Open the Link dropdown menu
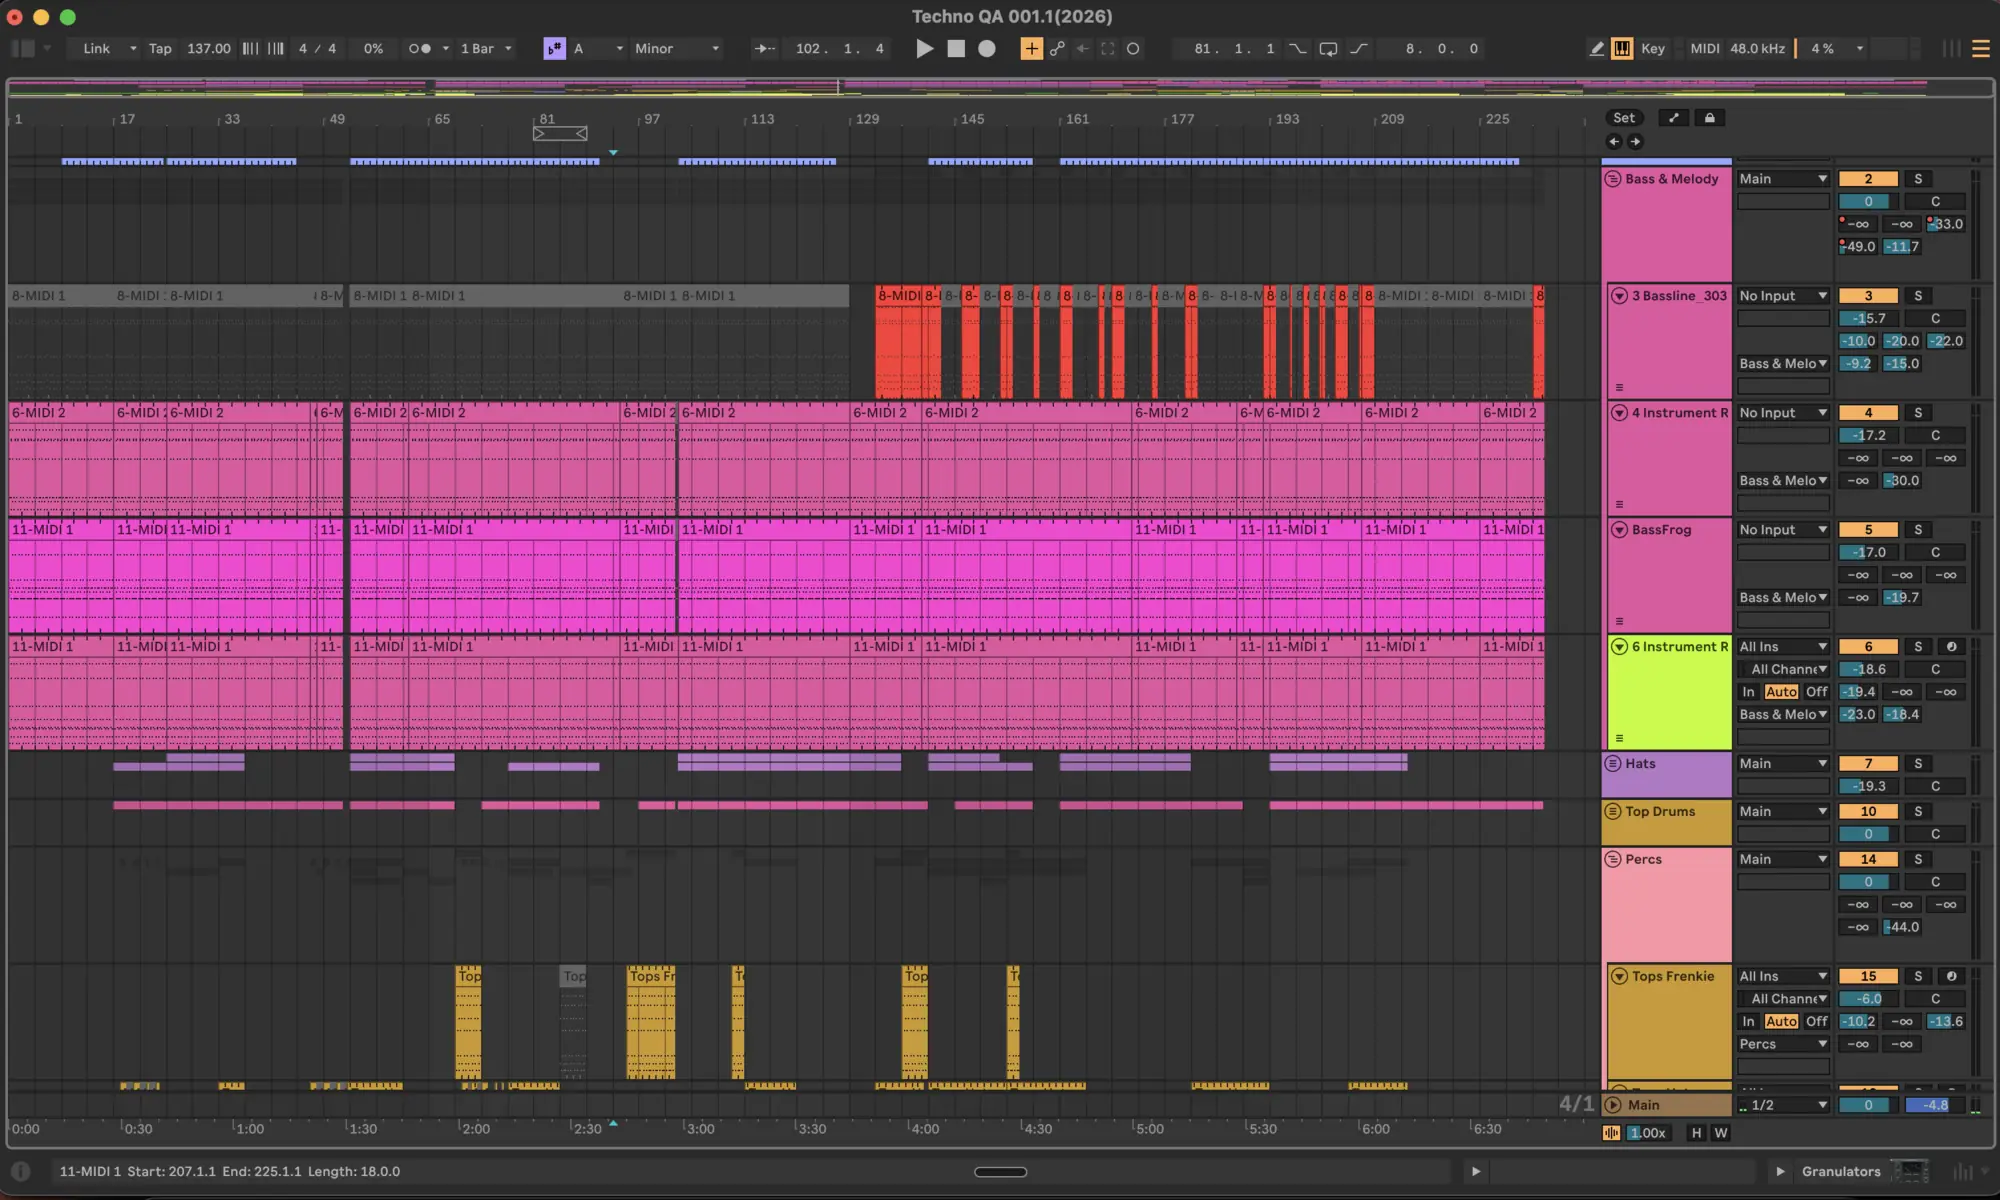Image resolution: width=2000 pixels, height=1200 pixels. coord(104,48)
